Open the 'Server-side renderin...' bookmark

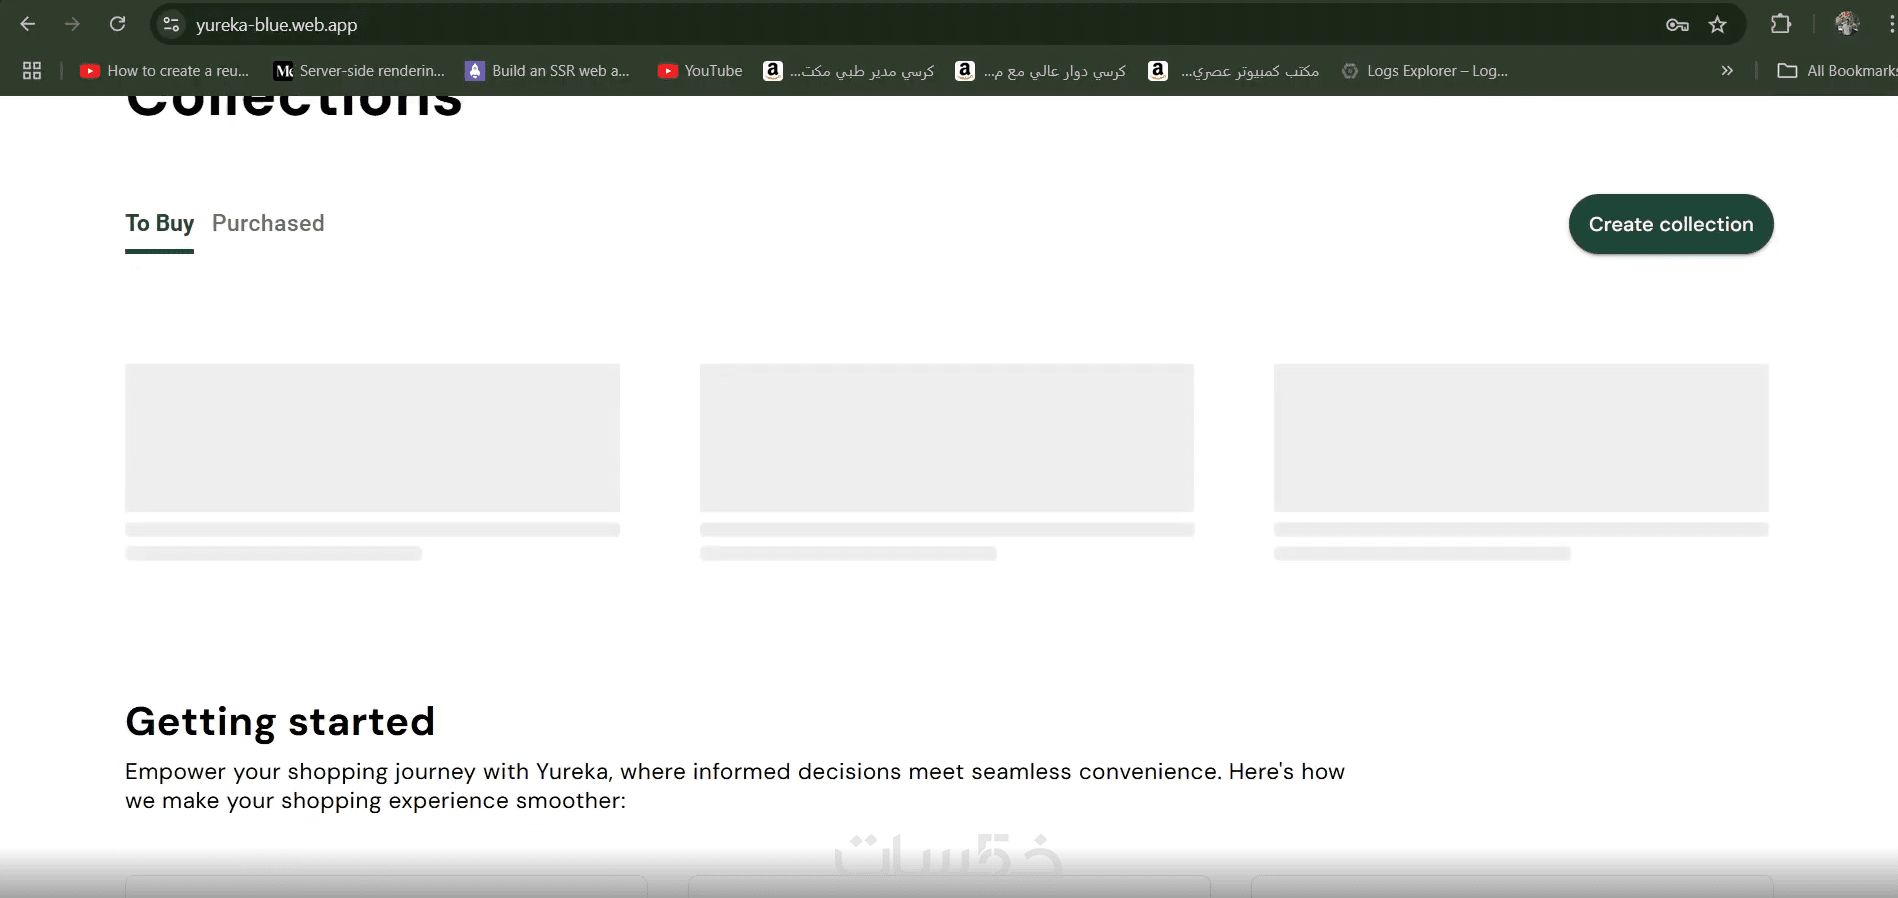pyautogui.click(x=360, y=71)
